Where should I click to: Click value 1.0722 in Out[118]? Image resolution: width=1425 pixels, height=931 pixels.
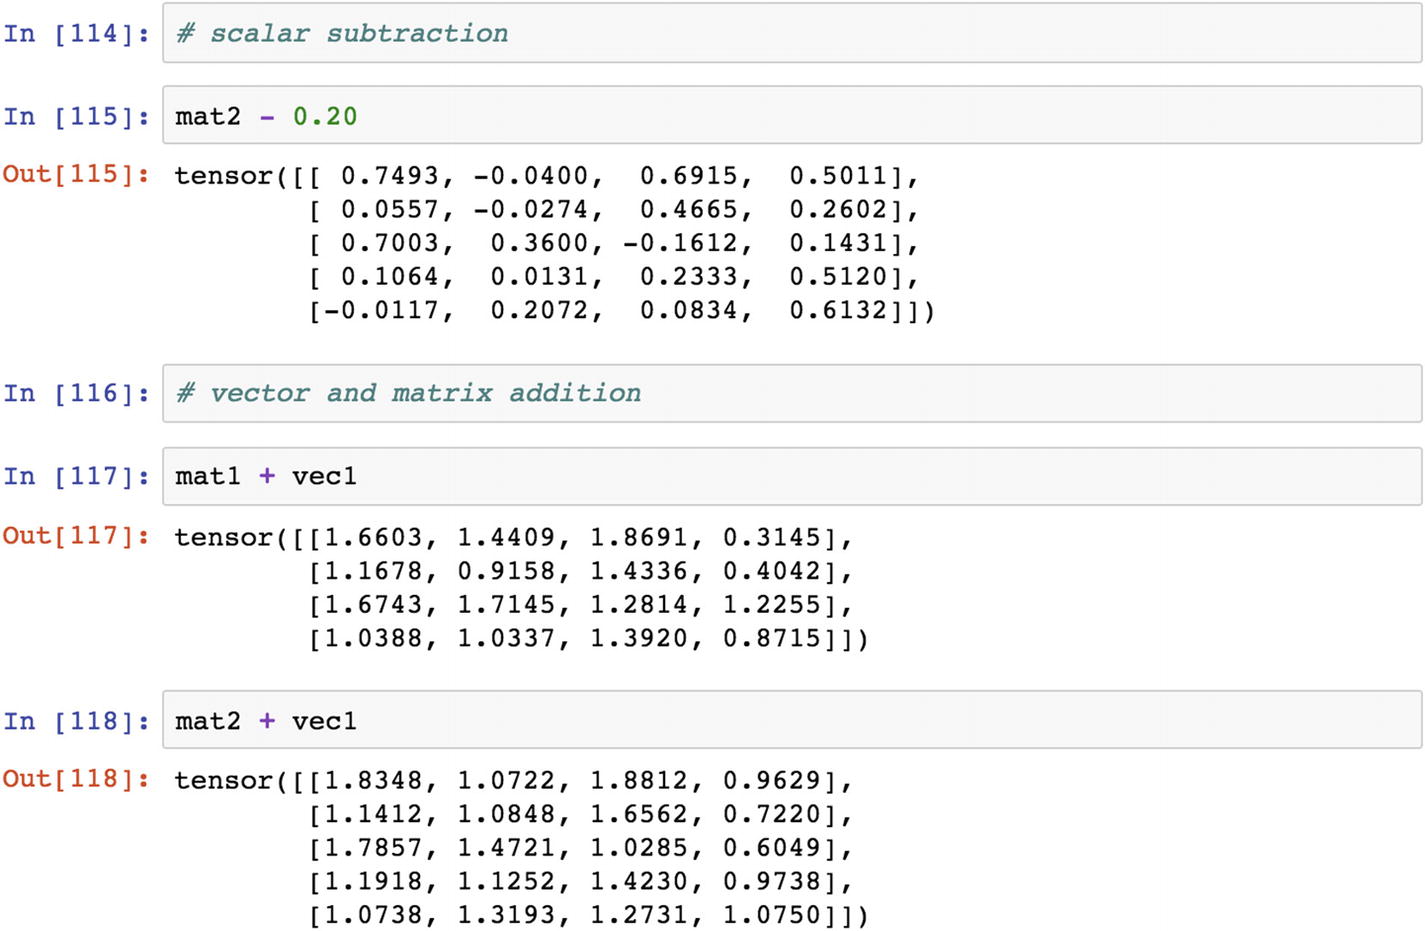pos(506,780)
